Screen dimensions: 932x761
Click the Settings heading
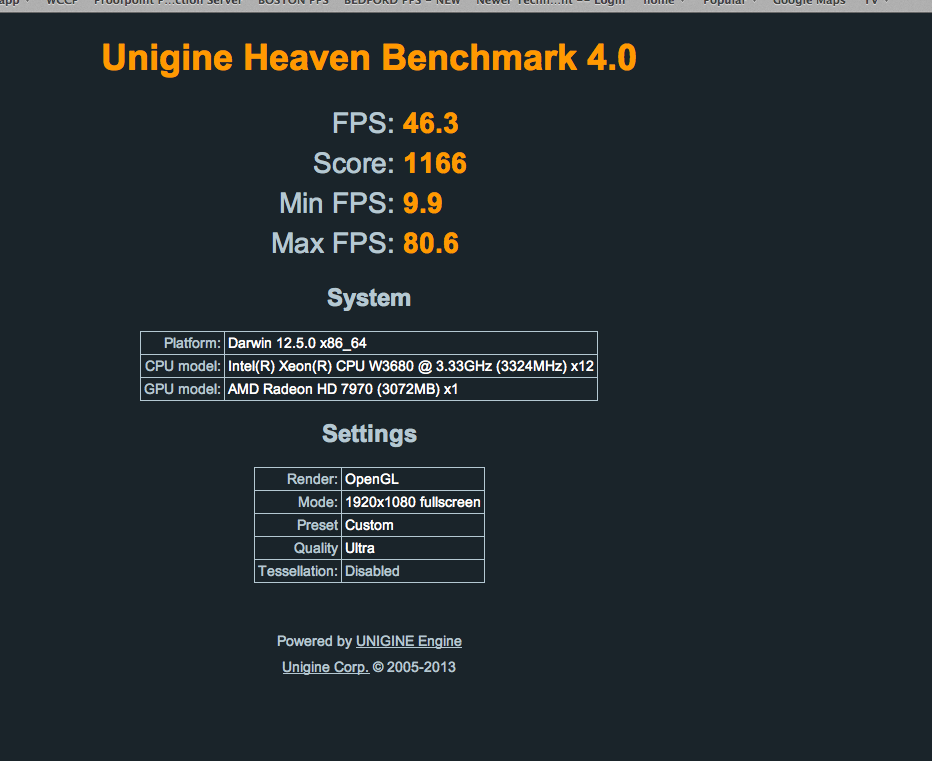pos(369,434)
